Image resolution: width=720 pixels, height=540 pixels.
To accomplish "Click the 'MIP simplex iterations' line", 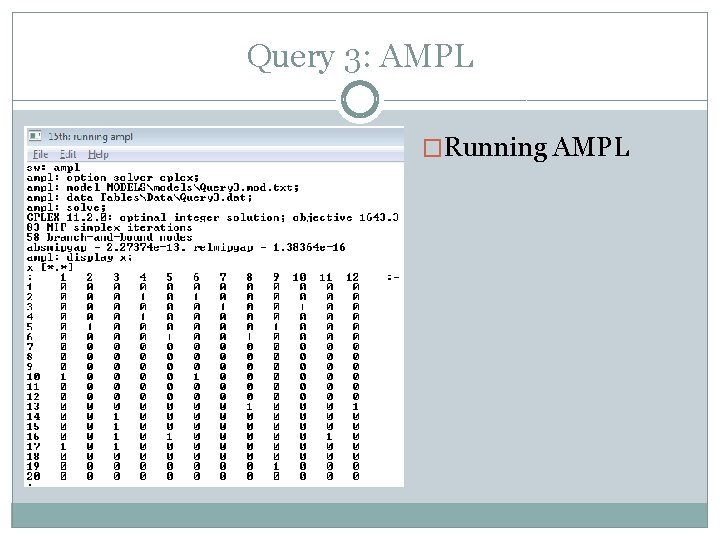I will pyautogui.click(x=109, y=228).
